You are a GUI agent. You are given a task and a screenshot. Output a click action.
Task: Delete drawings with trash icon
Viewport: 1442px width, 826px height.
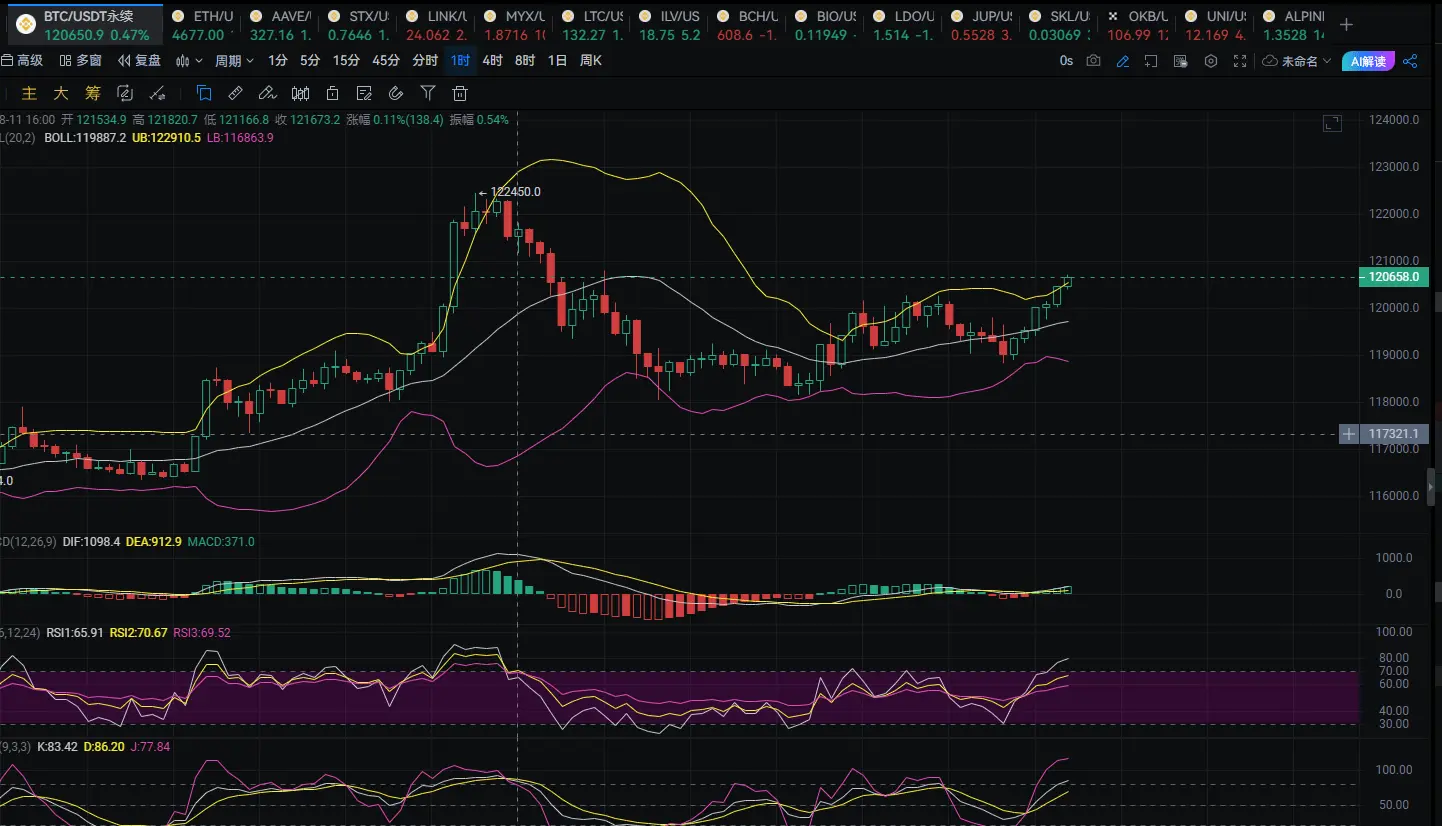[x=460, y=94]
